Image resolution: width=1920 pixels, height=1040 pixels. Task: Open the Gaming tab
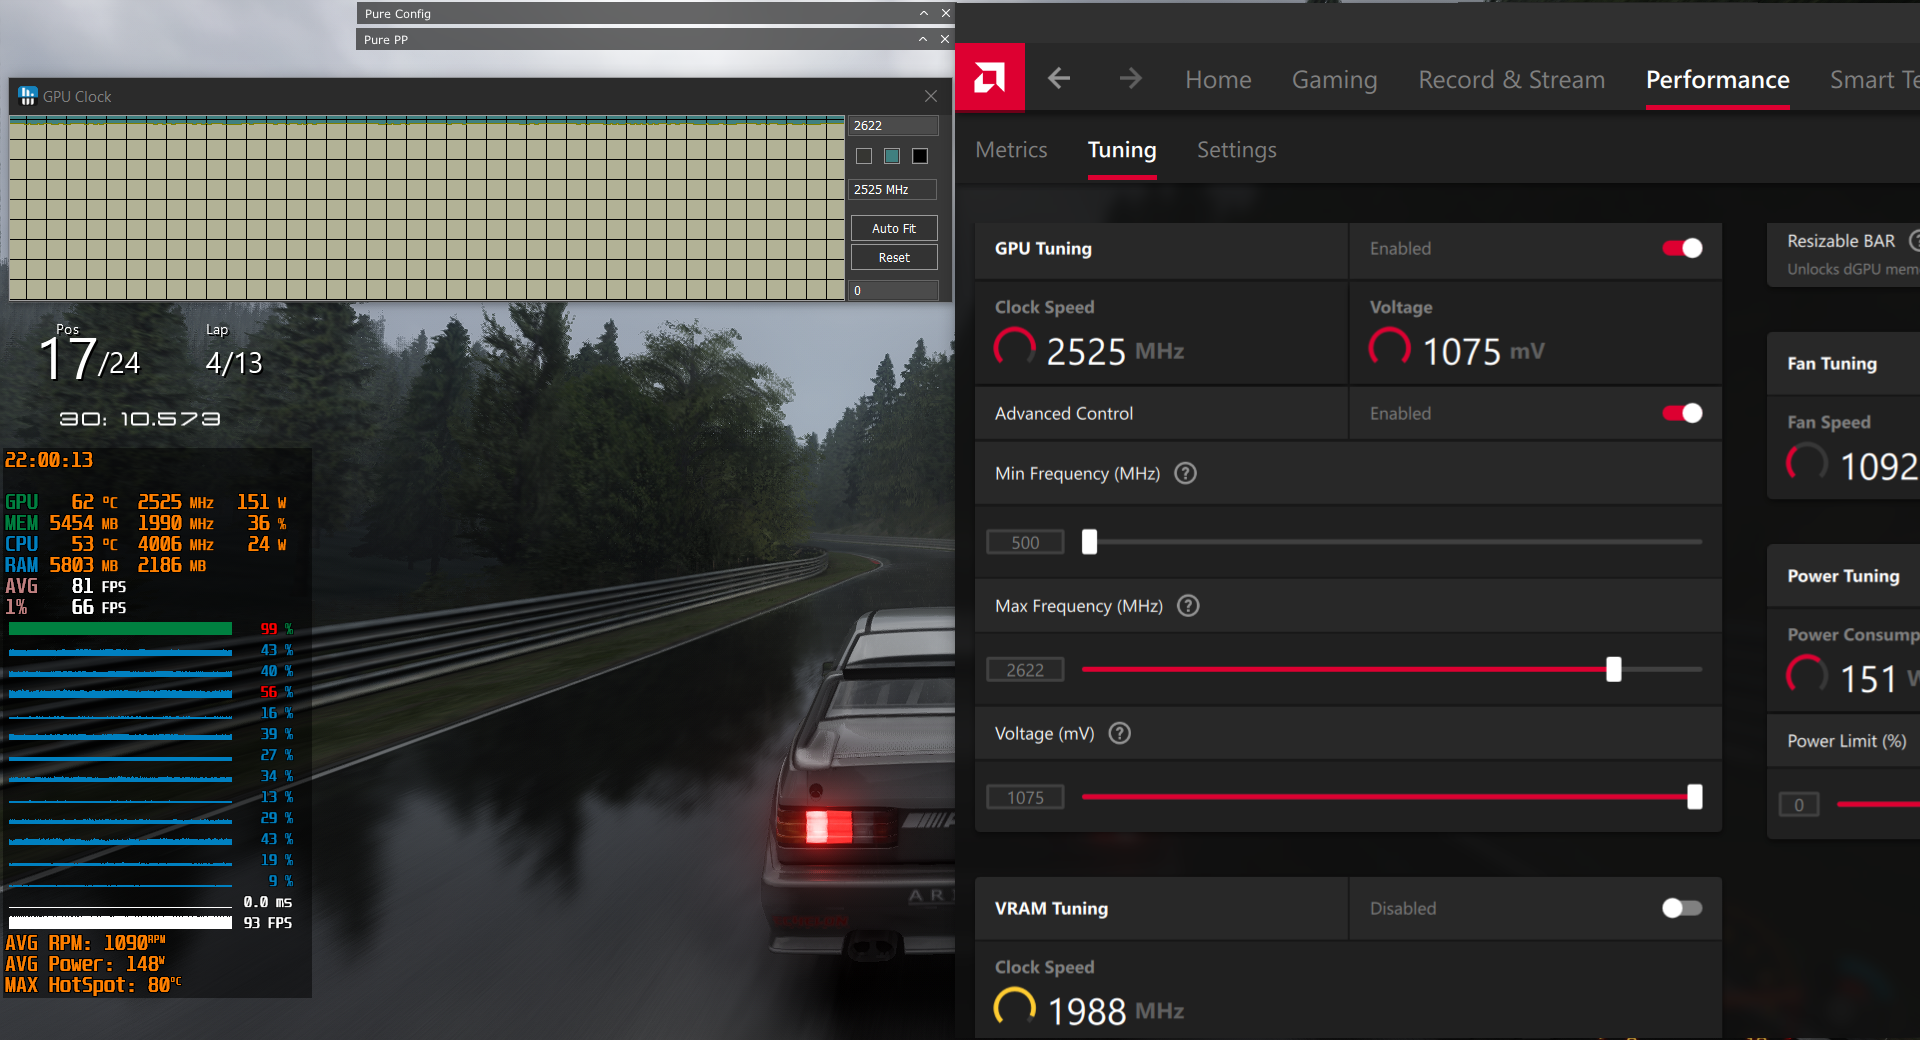tap(1334, 79)
